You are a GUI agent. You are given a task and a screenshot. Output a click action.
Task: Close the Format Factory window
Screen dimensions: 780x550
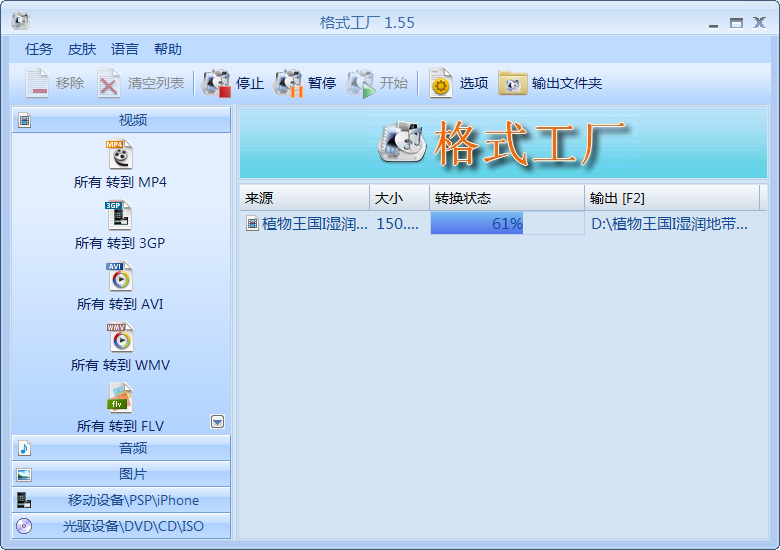(x=759, y=23)
